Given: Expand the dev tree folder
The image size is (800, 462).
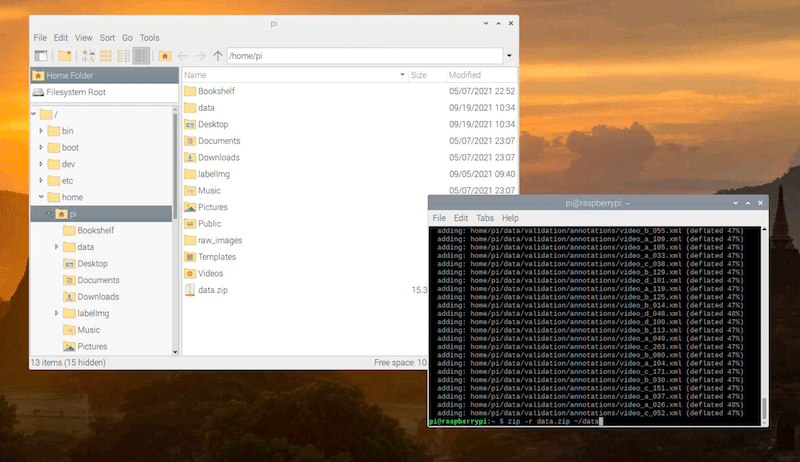Looking at the screenshot, I should 41,164.
